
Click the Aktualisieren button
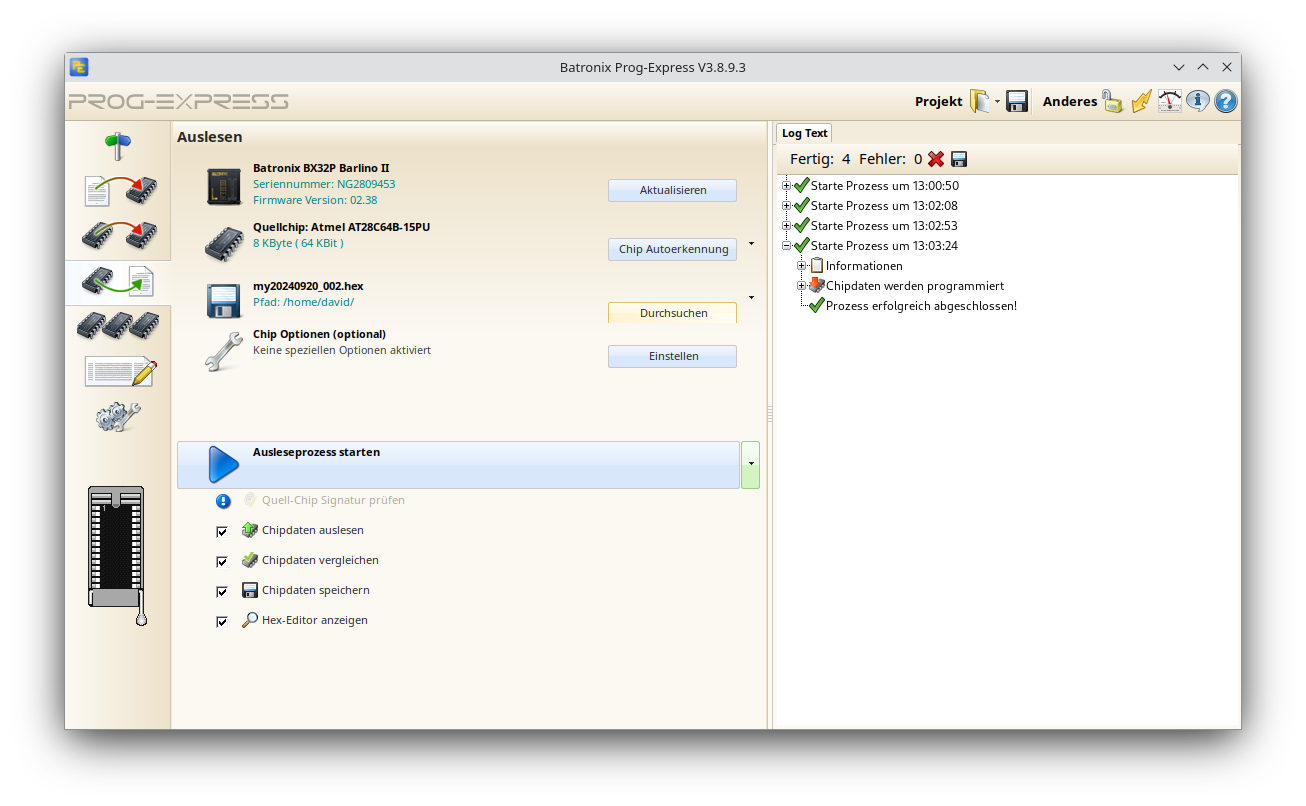tap(672, 190)
